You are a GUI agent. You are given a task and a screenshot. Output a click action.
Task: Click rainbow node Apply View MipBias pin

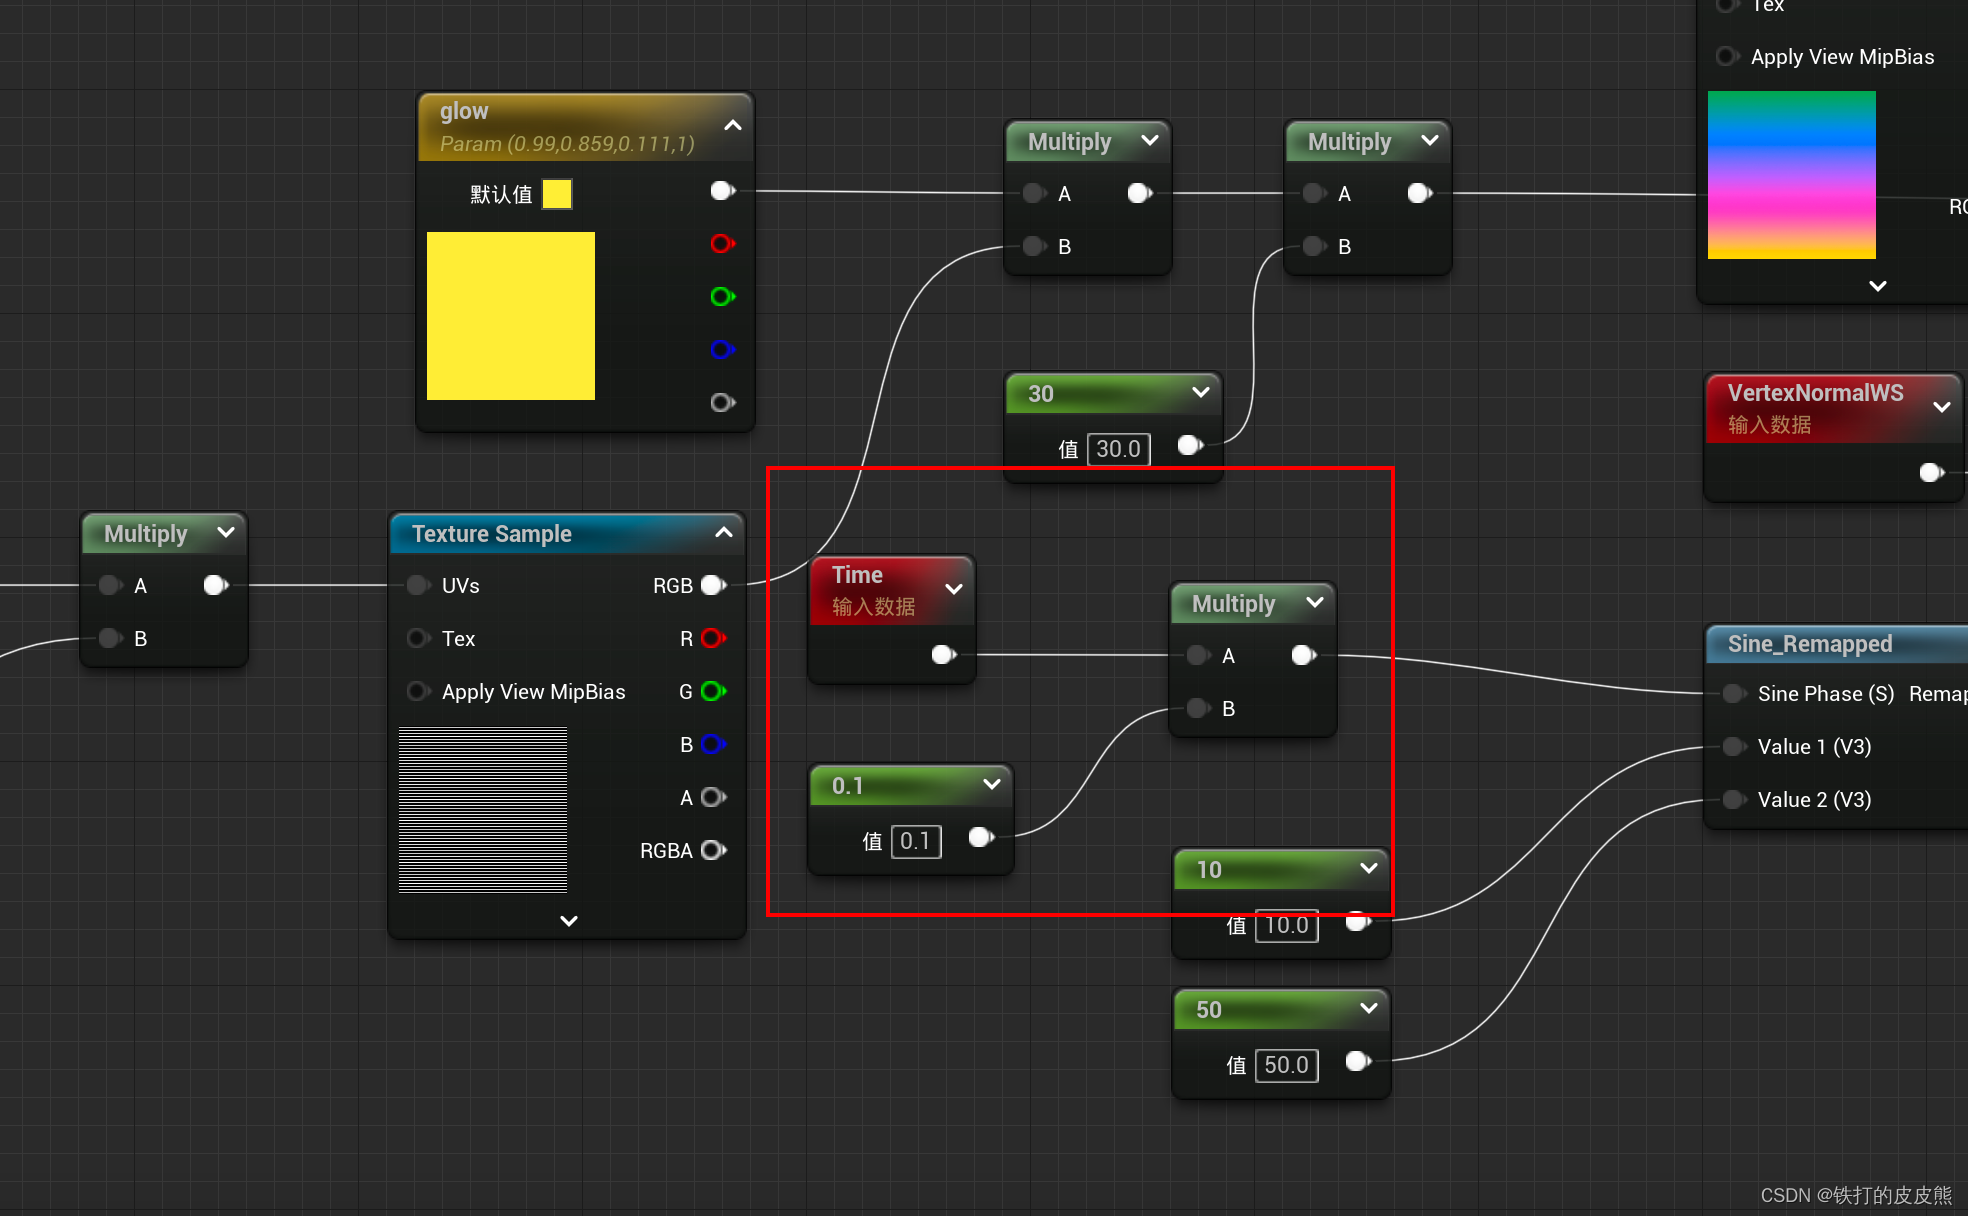click(1726, 57)
